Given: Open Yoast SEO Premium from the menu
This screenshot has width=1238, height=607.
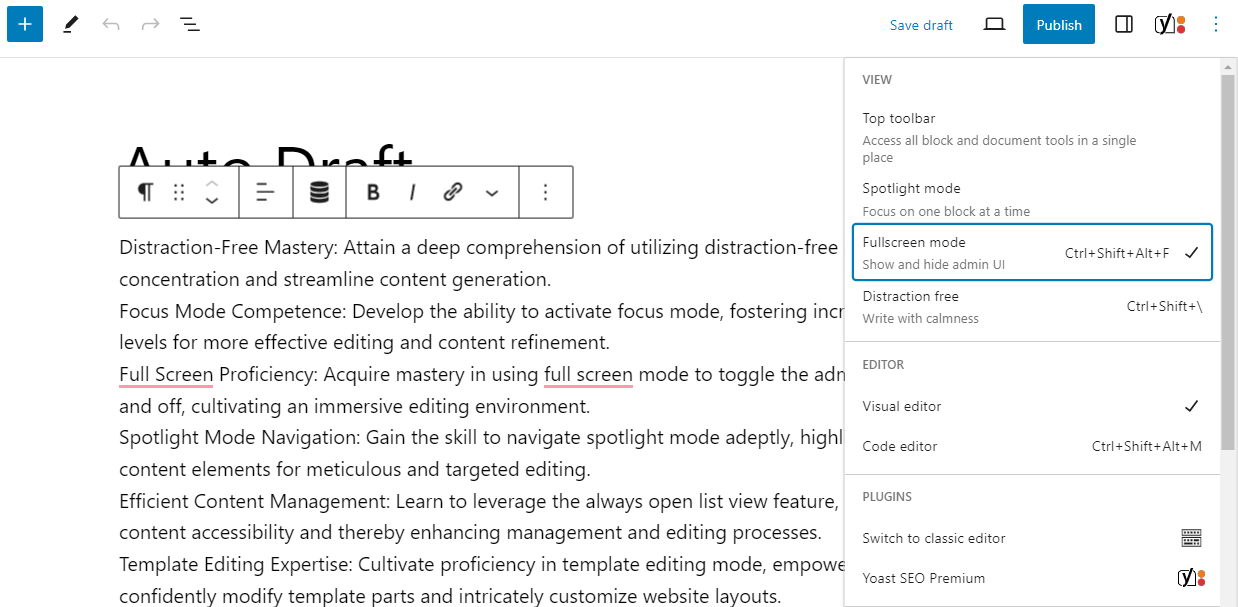Looking at the screenshot, I should pos(1032,578).
